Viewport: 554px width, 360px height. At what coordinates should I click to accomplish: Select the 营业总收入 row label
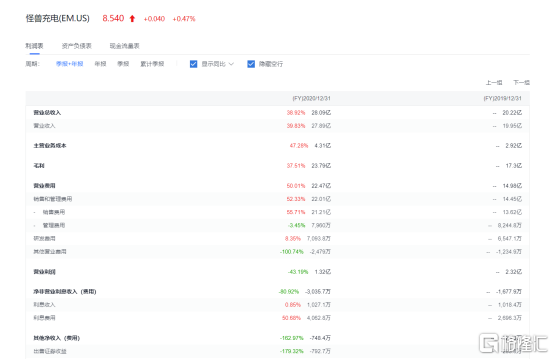tap(47, 113)
